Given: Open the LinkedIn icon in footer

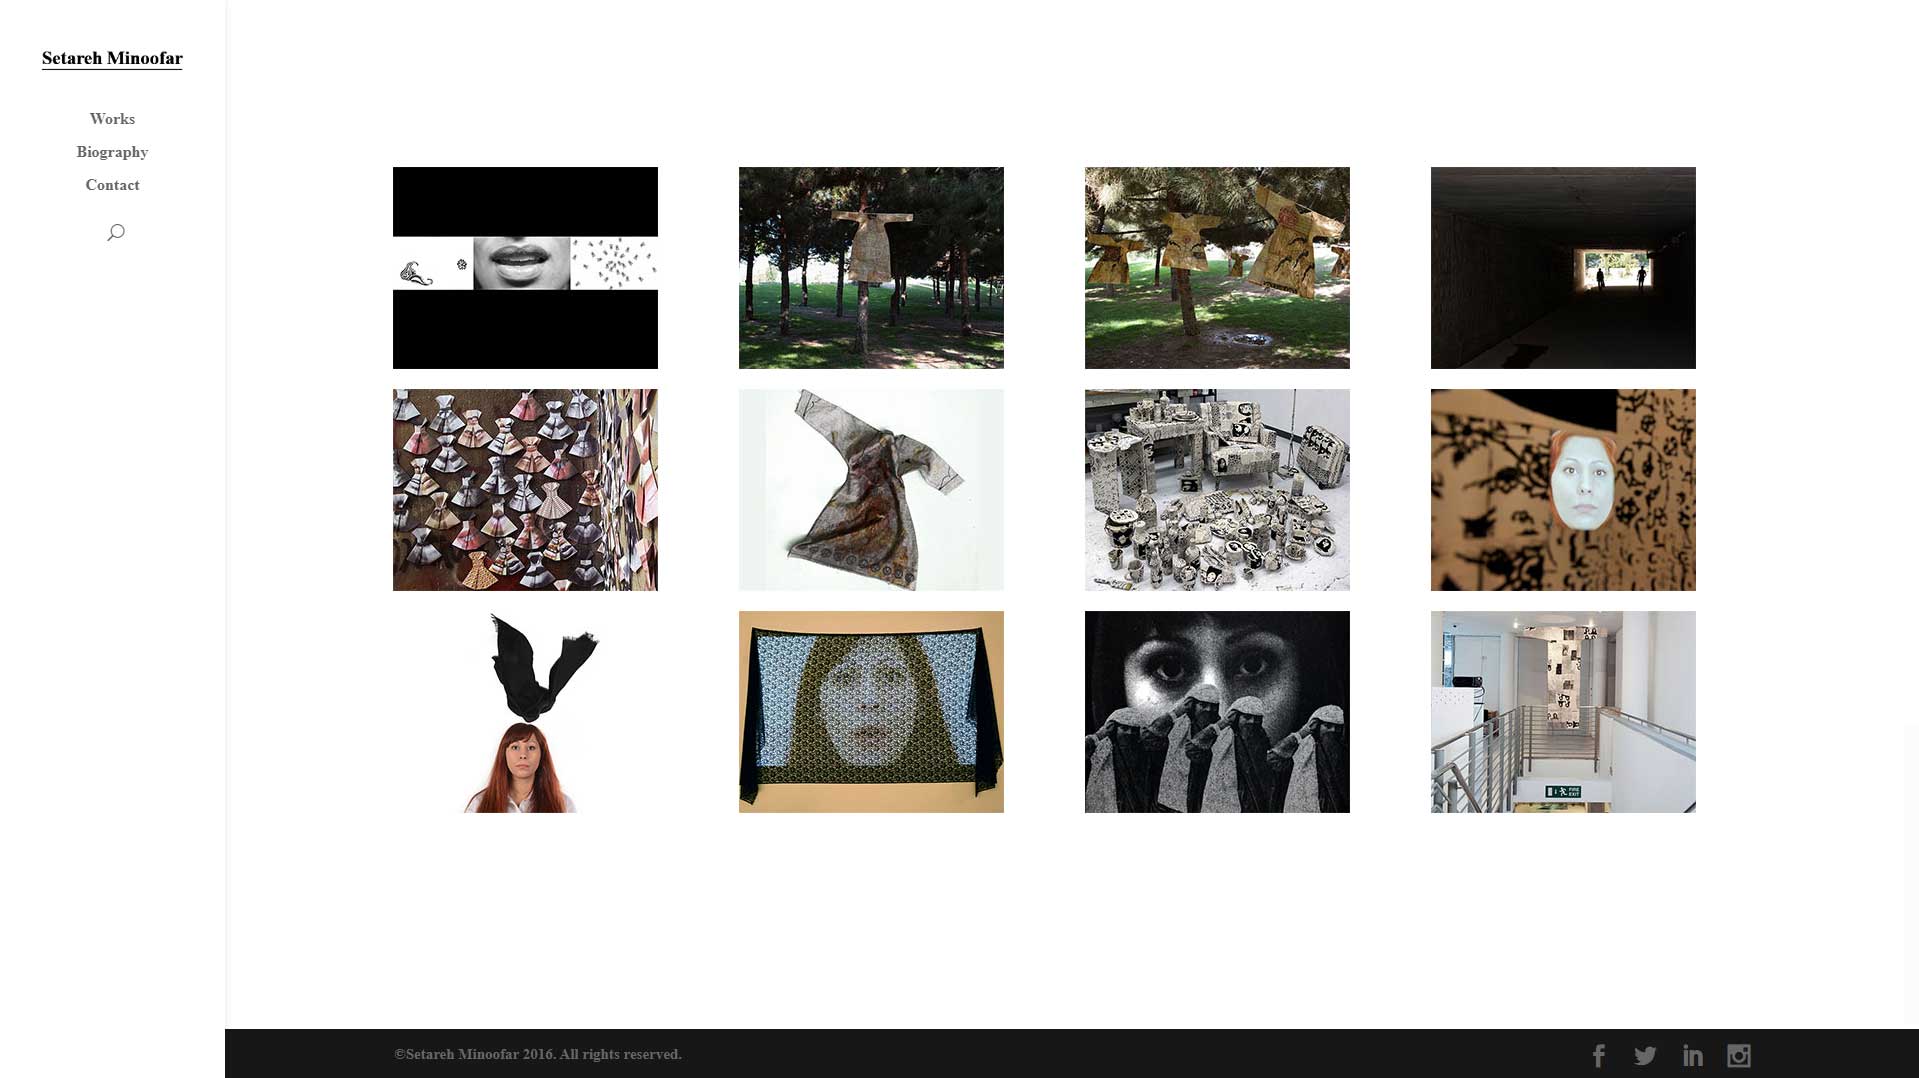Looking at the screenshot, I should pos(1692,1056).
